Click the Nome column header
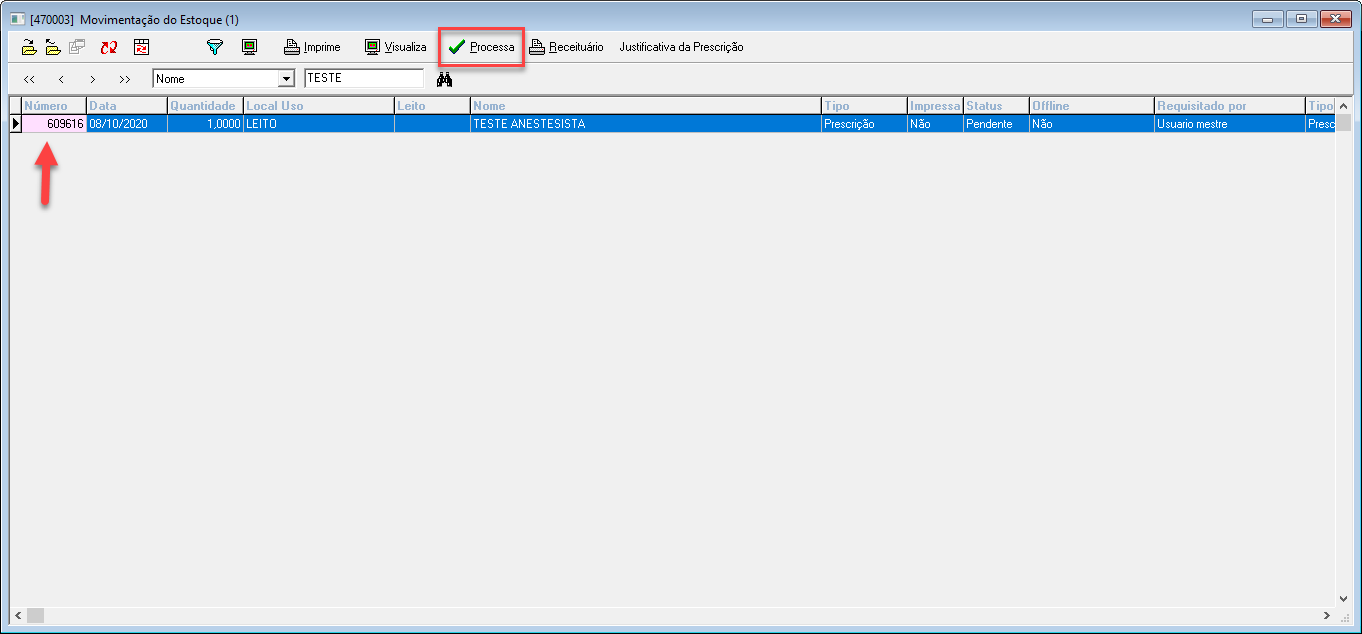The image size is (1362, 634). 646,106
